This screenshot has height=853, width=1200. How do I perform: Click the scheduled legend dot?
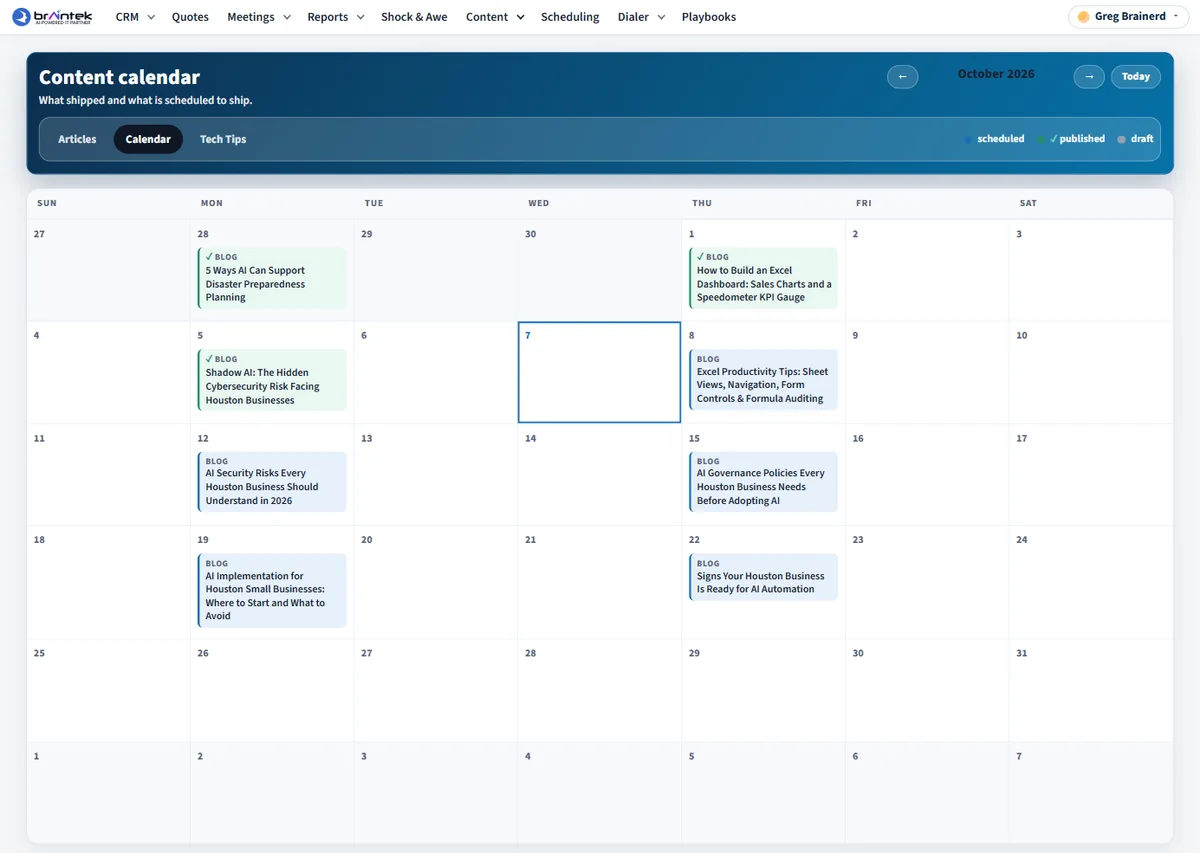tap(968, 139)
